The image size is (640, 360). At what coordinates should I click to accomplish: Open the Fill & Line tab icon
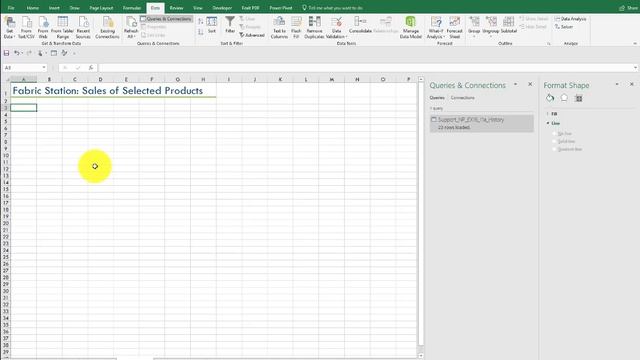[x=550, y=98]
